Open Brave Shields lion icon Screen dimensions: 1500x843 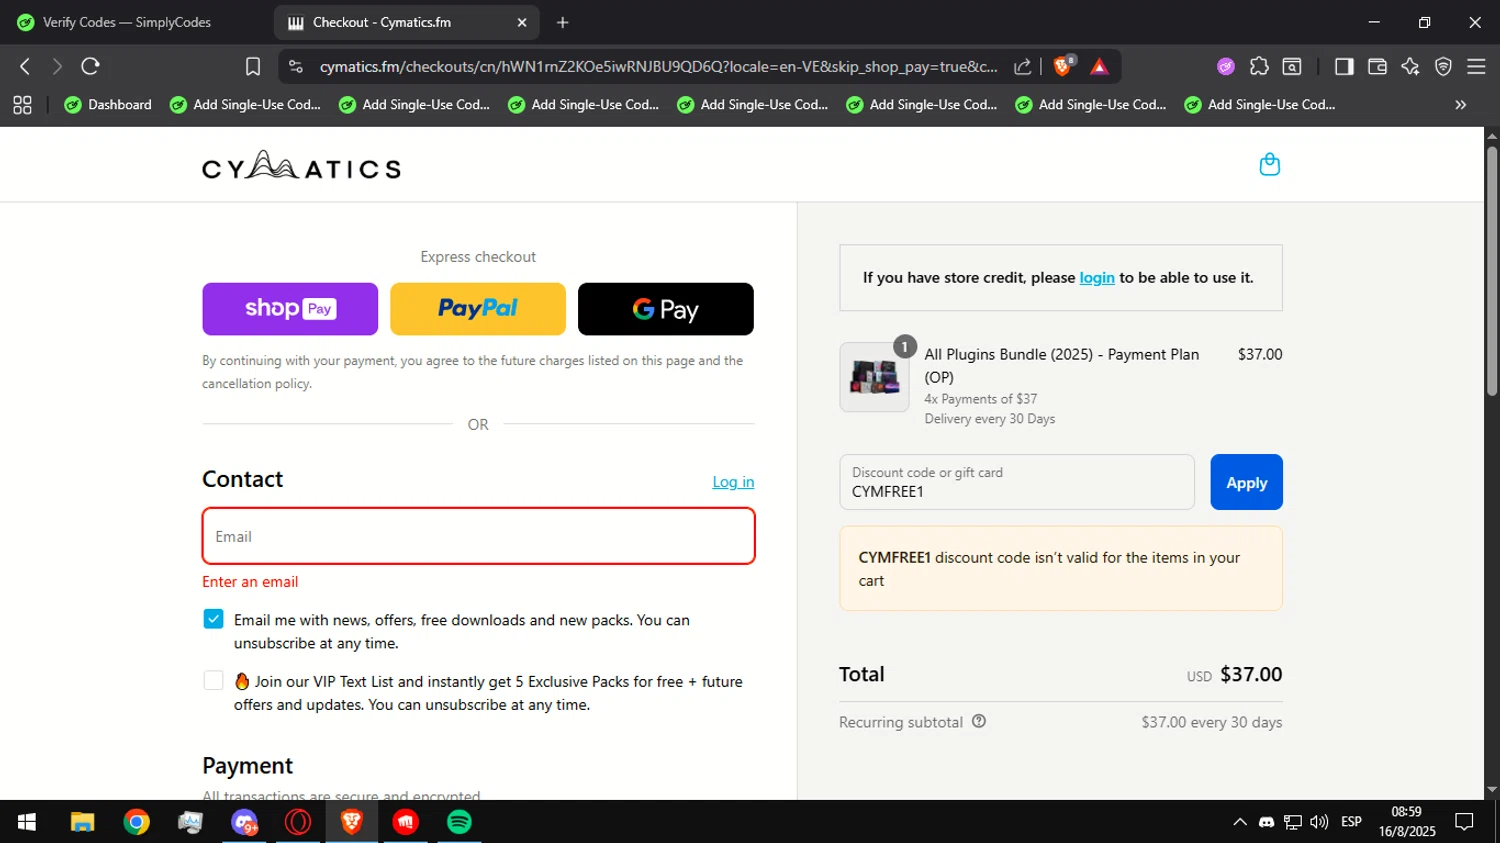(x=1063, y=66)
